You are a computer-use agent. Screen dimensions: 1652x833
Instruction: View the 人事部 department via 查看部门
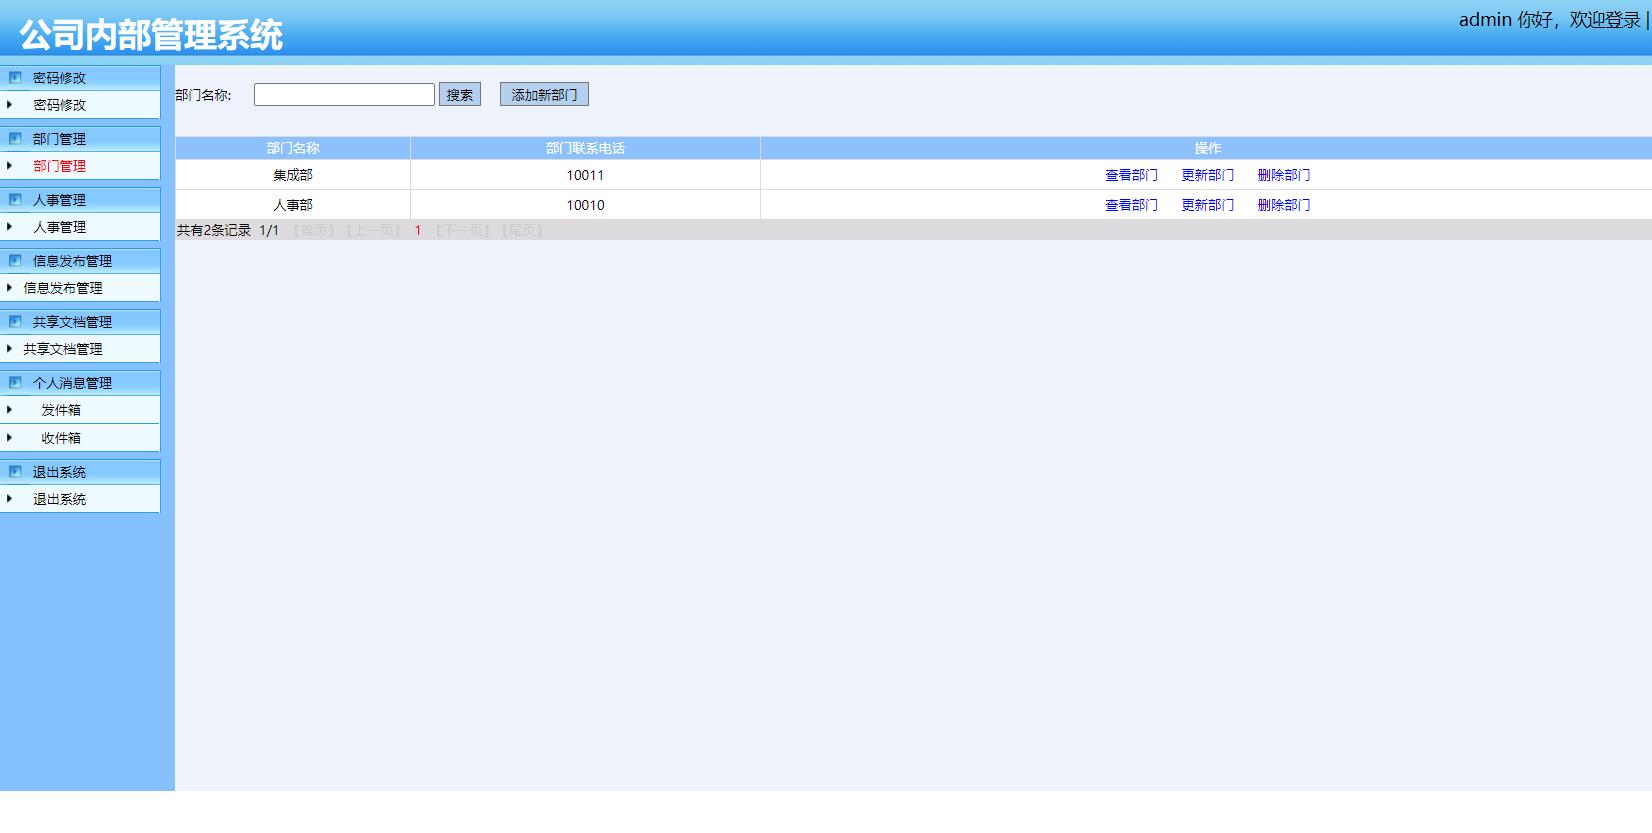coord(1131,205)
